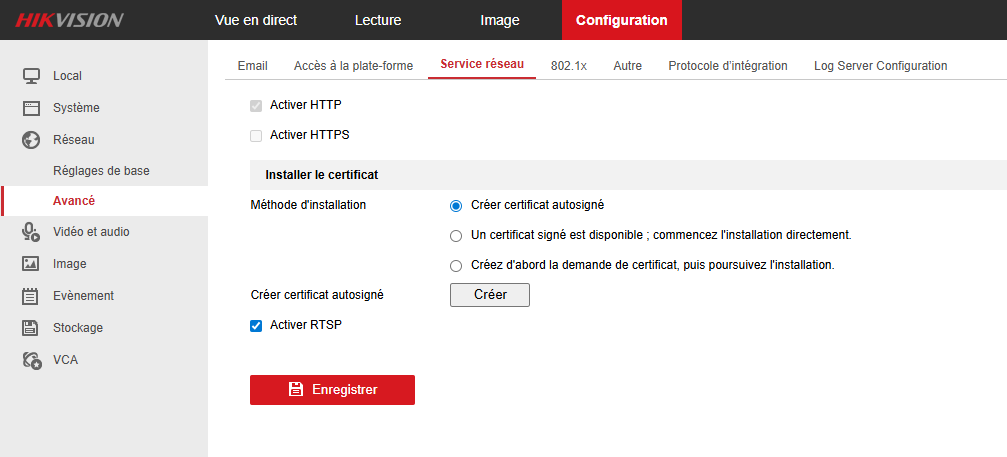The width and height of the screenshot is (1007, 457).
Task: Select Créer certificat autosigné radio button
Action: pyautogui.click(x=456, y=205)
